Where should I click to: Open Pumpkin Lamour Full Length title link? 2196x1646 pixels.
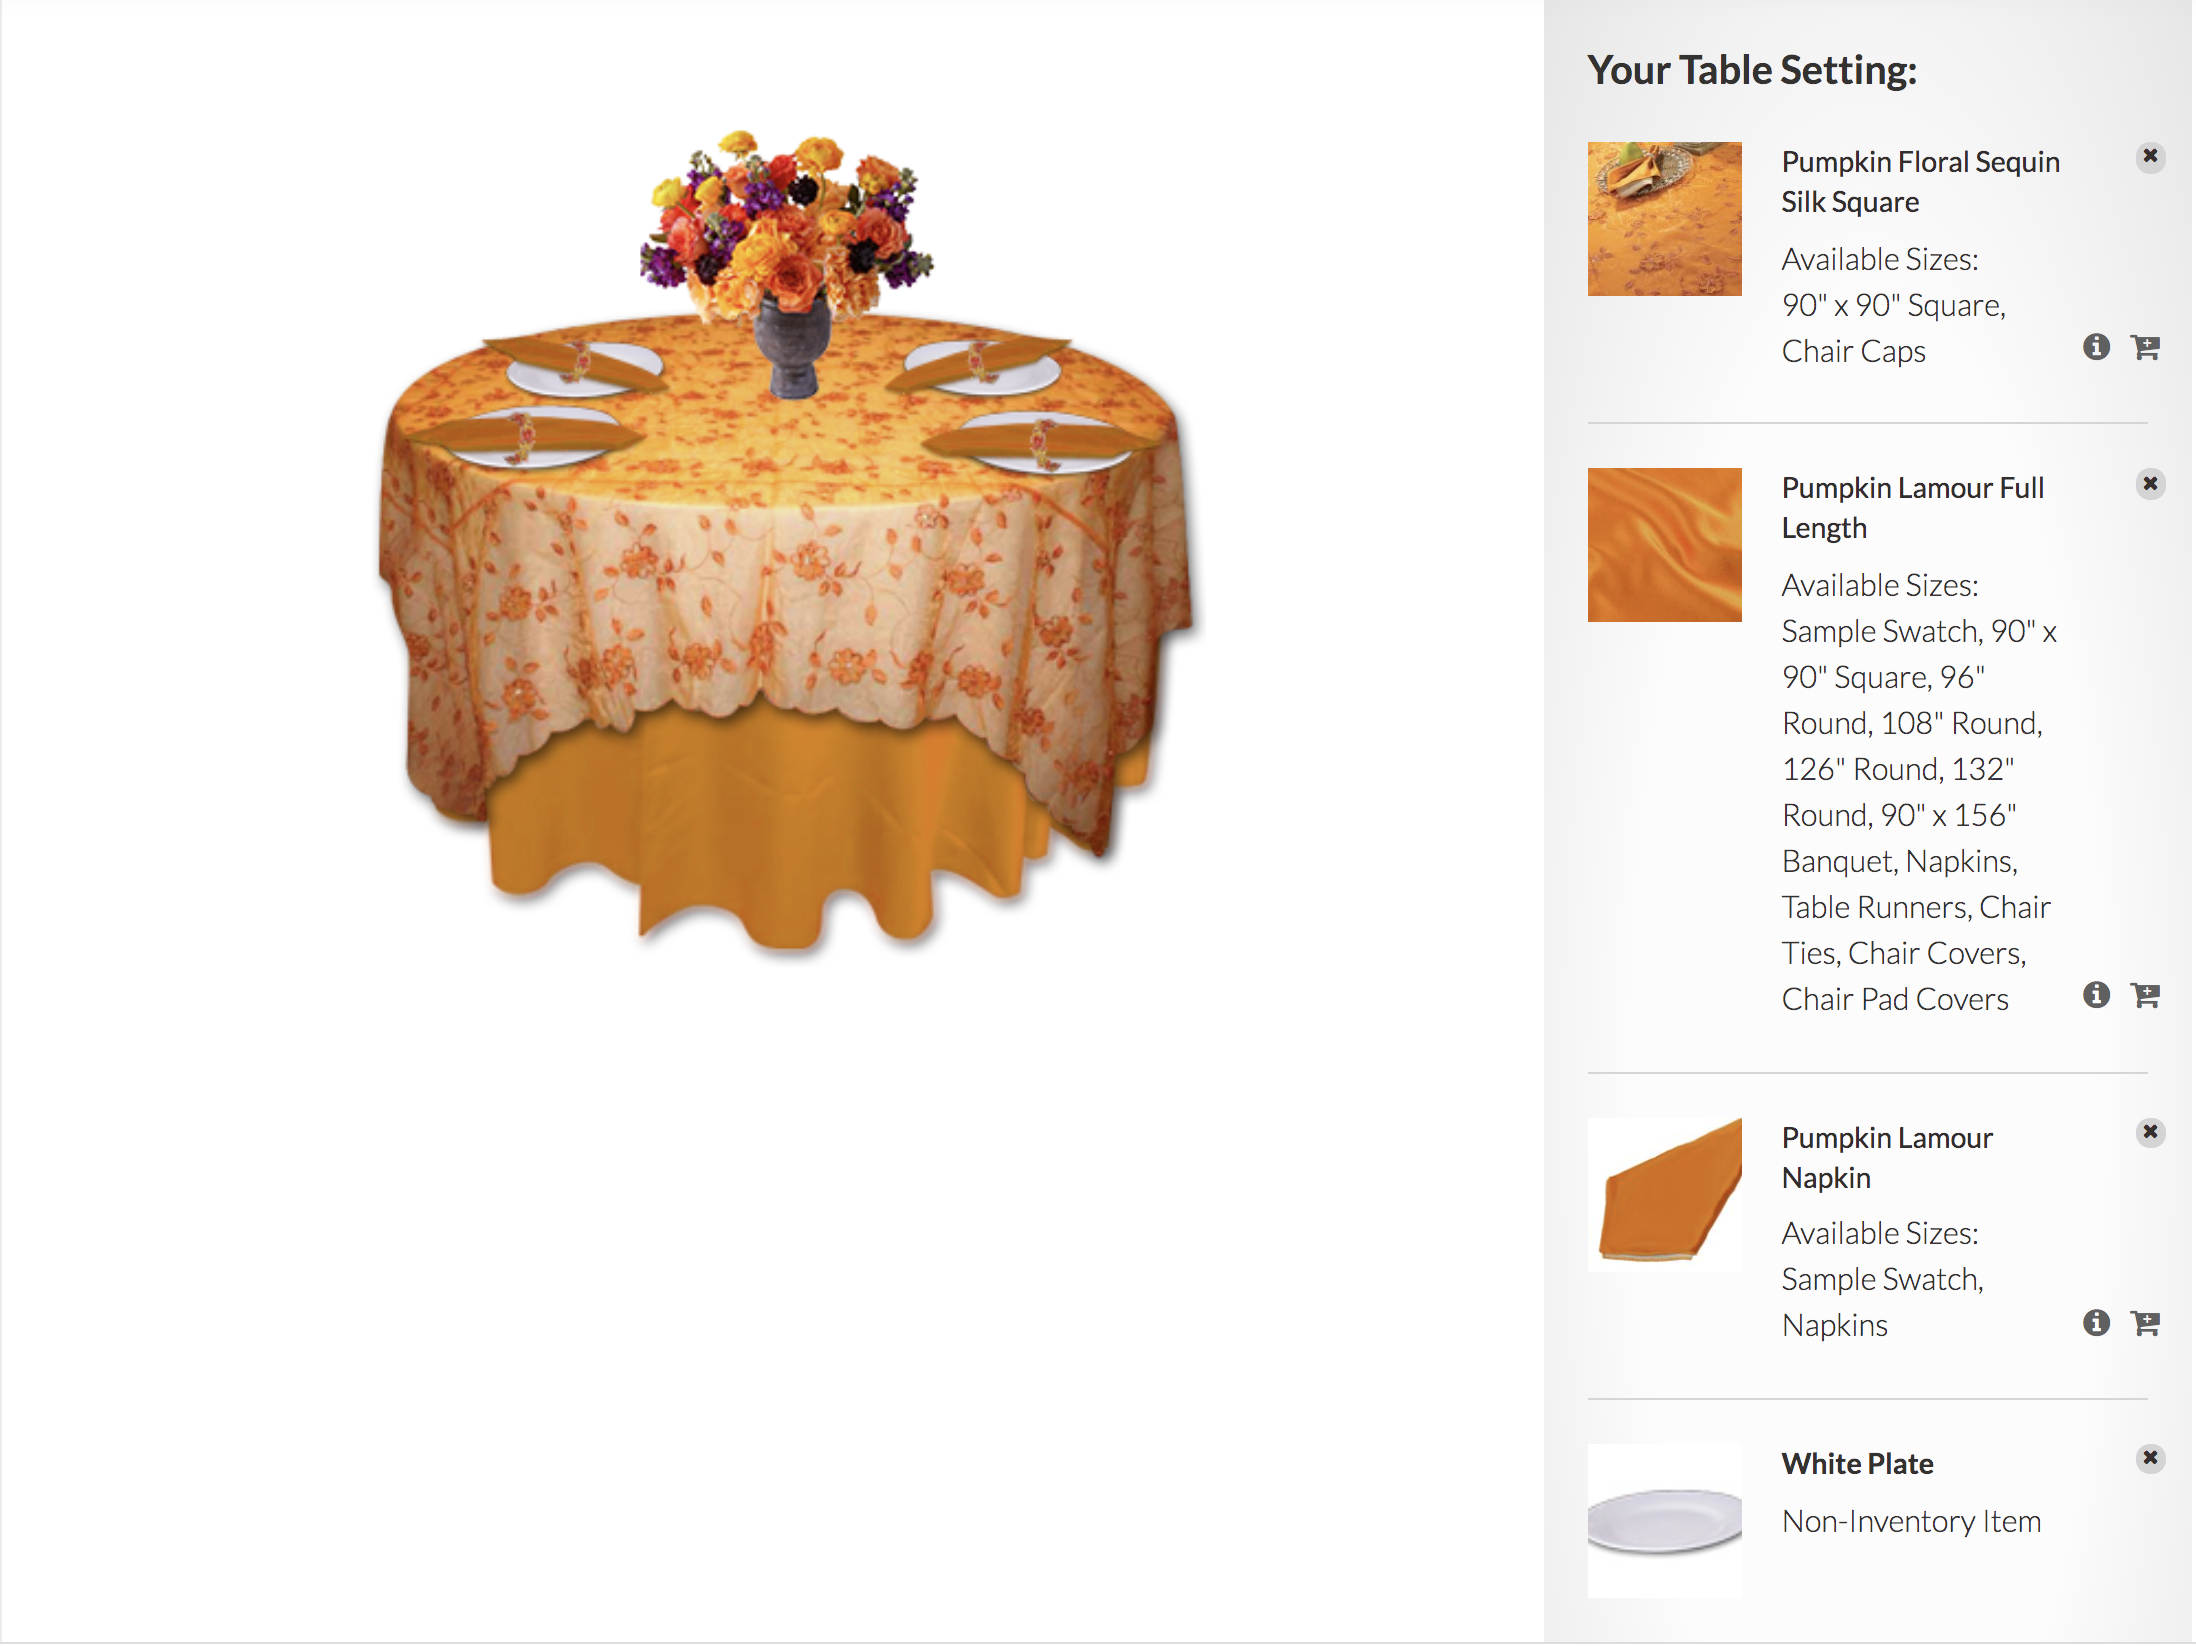click(1912, 508)
